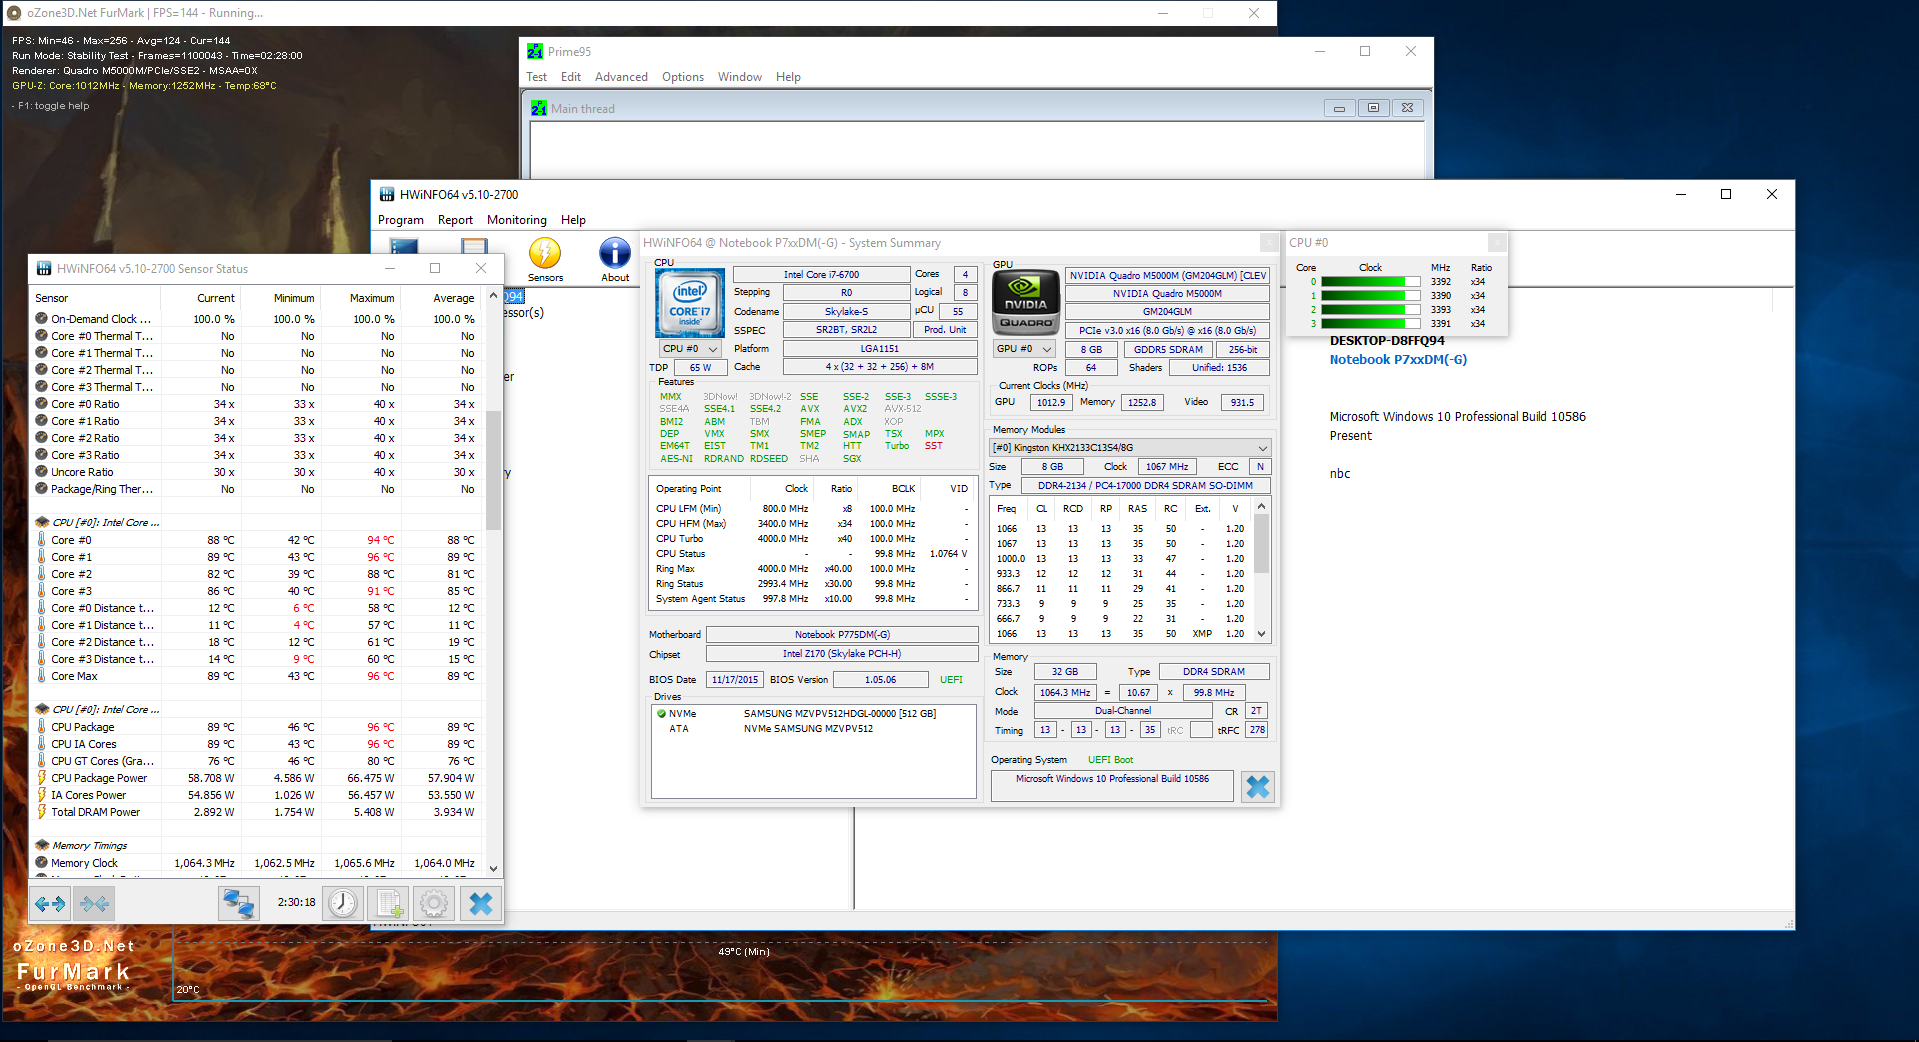Open the Monitoring menu in HWiNFO64

[517, 220]
